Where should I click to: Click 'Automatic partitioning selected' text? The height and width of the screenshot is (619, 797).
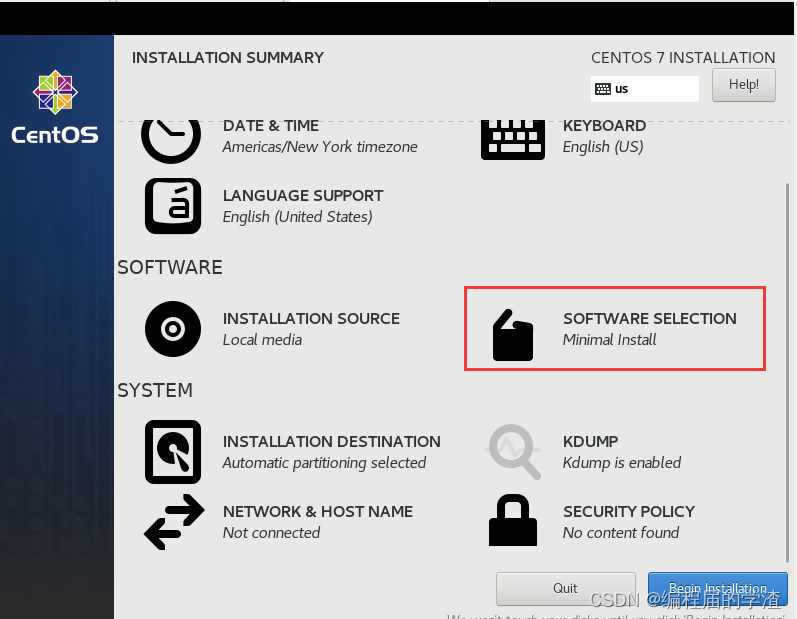click(324, 463)
